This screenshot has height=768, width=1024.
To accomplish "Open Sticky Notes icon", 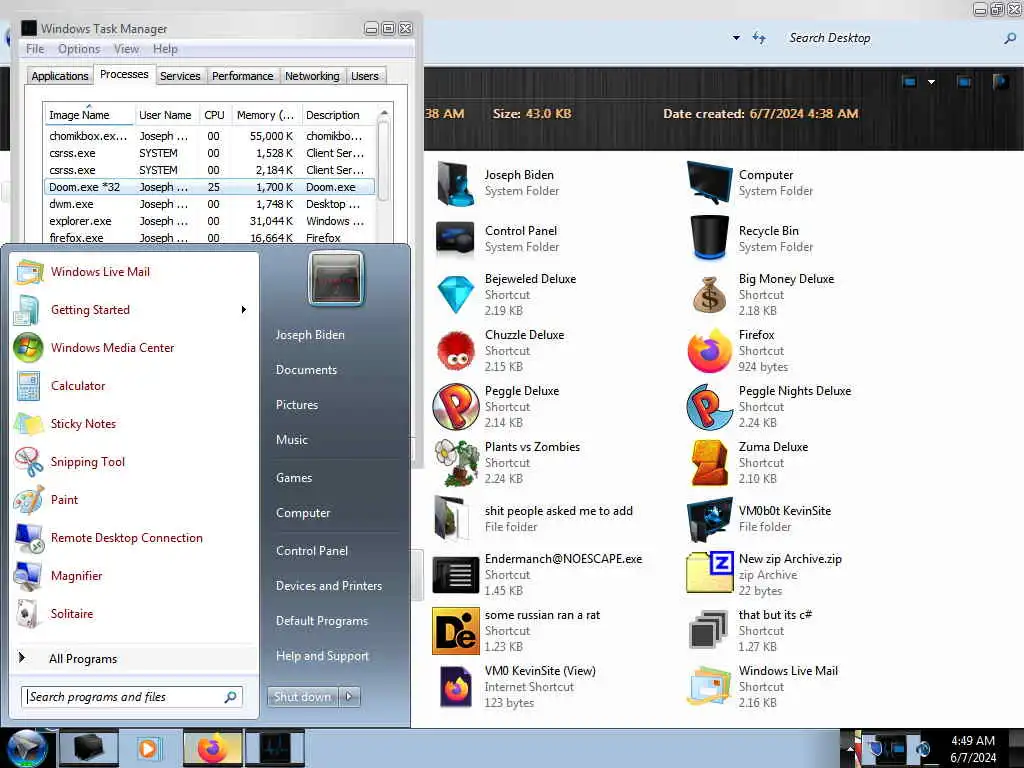I will coord(27,423).
